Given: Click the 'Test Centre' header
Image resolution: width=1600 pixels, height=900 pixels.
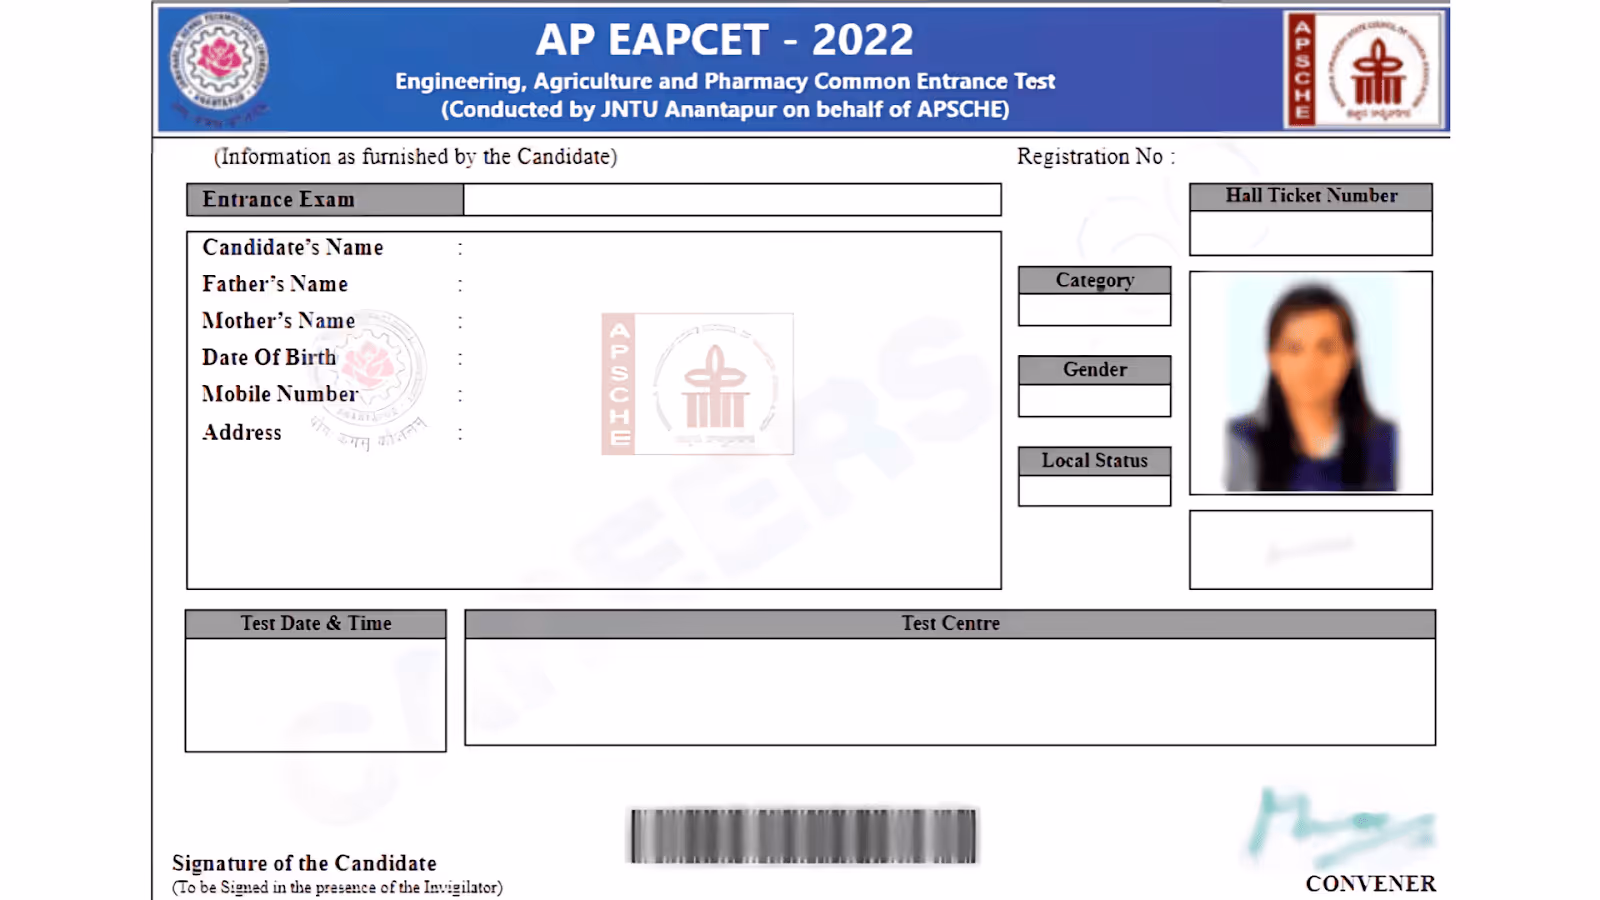Looking at the screenshot, I should pyautogui.click(x=950, y=623).
